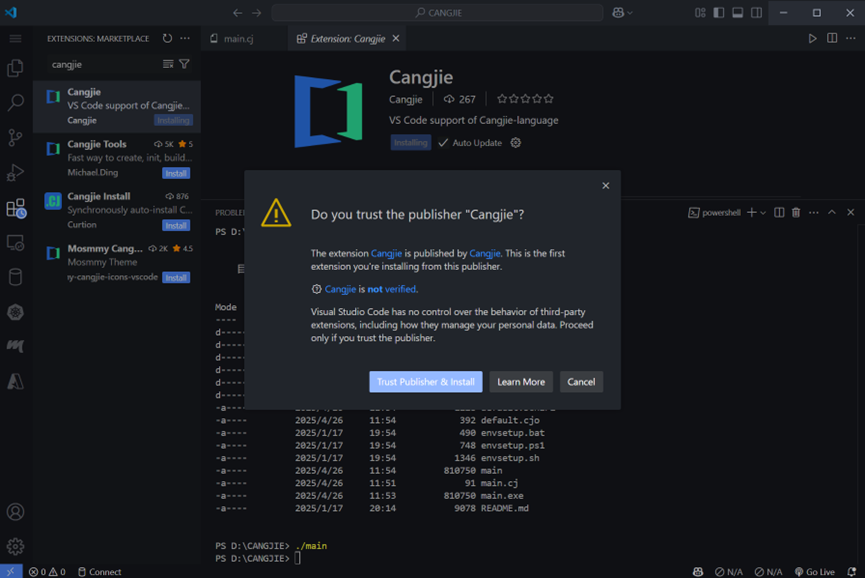
Task: Close the terminal panel
Action: pos(851,212)
